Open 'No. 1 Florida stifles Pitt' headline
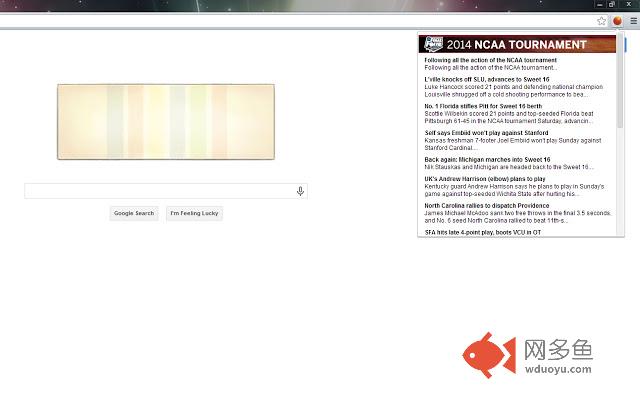The width and height of the screenshot is (640, 400). (x=483, y=106)
